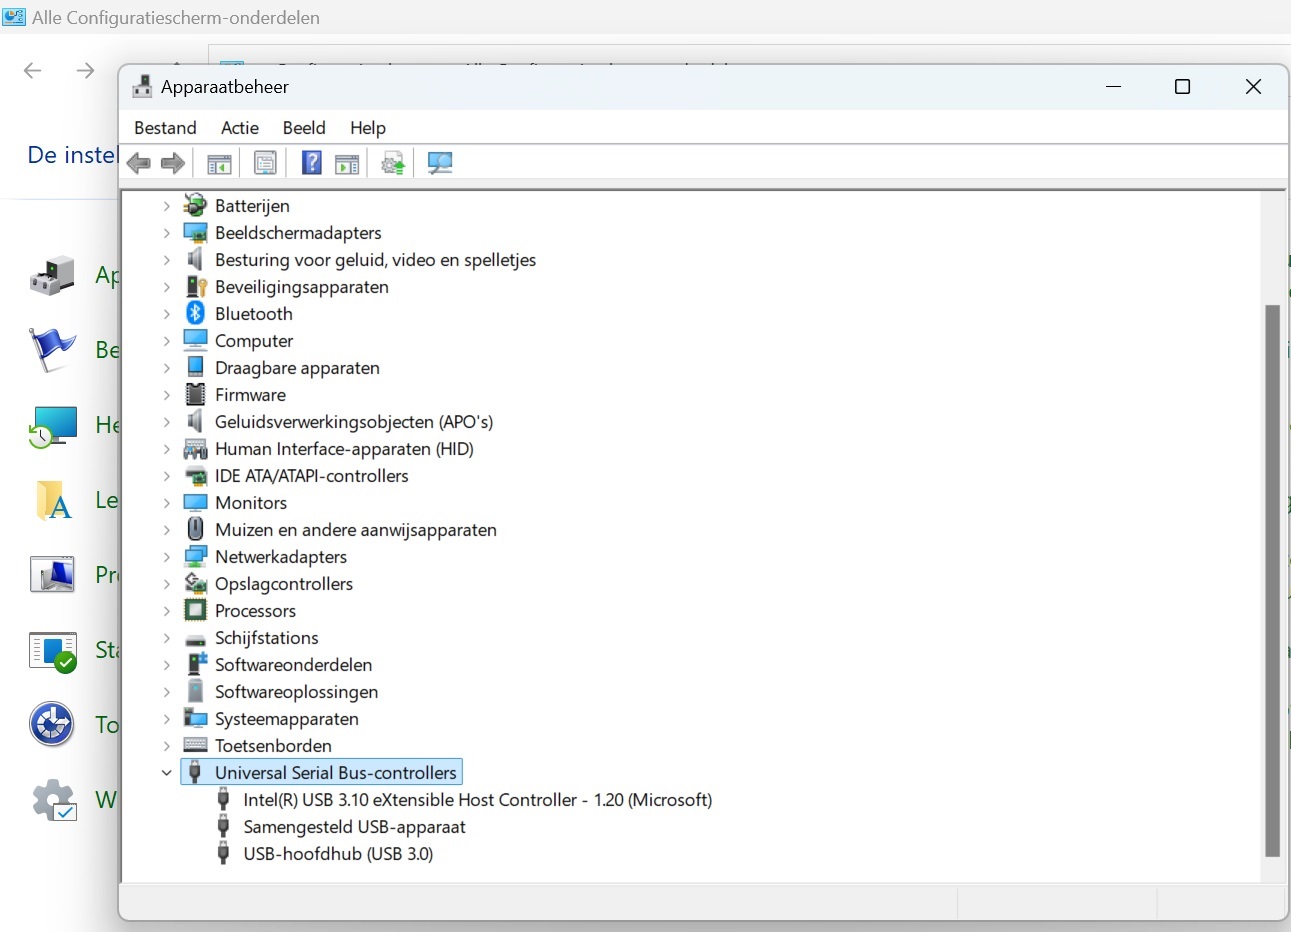Click the vertical scrollbar in device tree
The image size is (1291, 932).
pyautogui.click(x=1272, y=580)
